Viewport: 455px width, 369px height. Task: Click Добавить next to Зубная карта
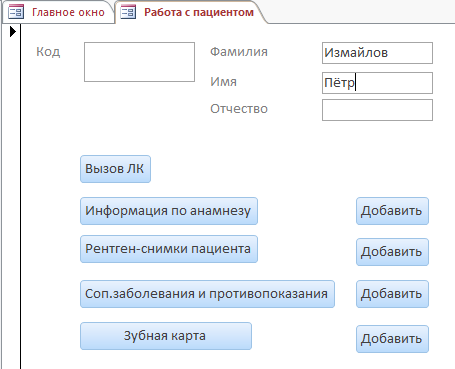392,339
